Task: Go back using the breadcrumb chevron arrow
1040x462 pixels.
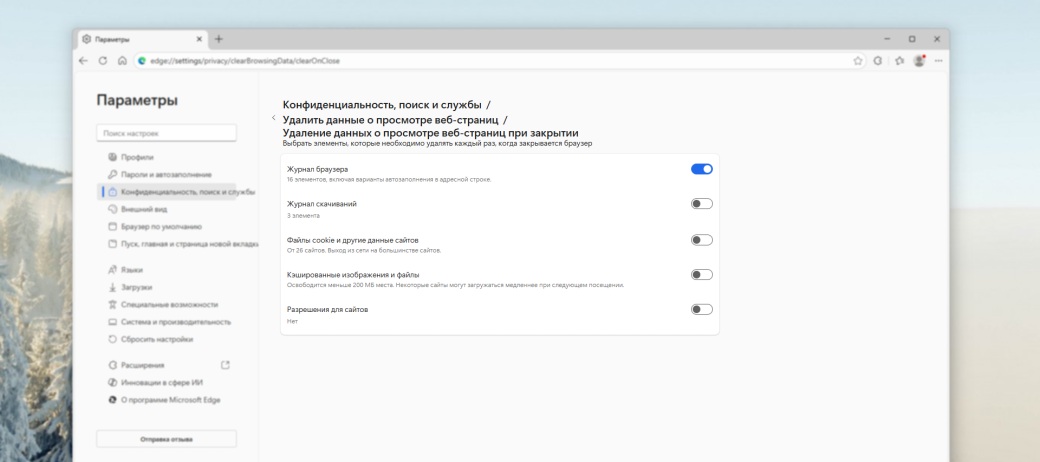Action: pos(273,118)
